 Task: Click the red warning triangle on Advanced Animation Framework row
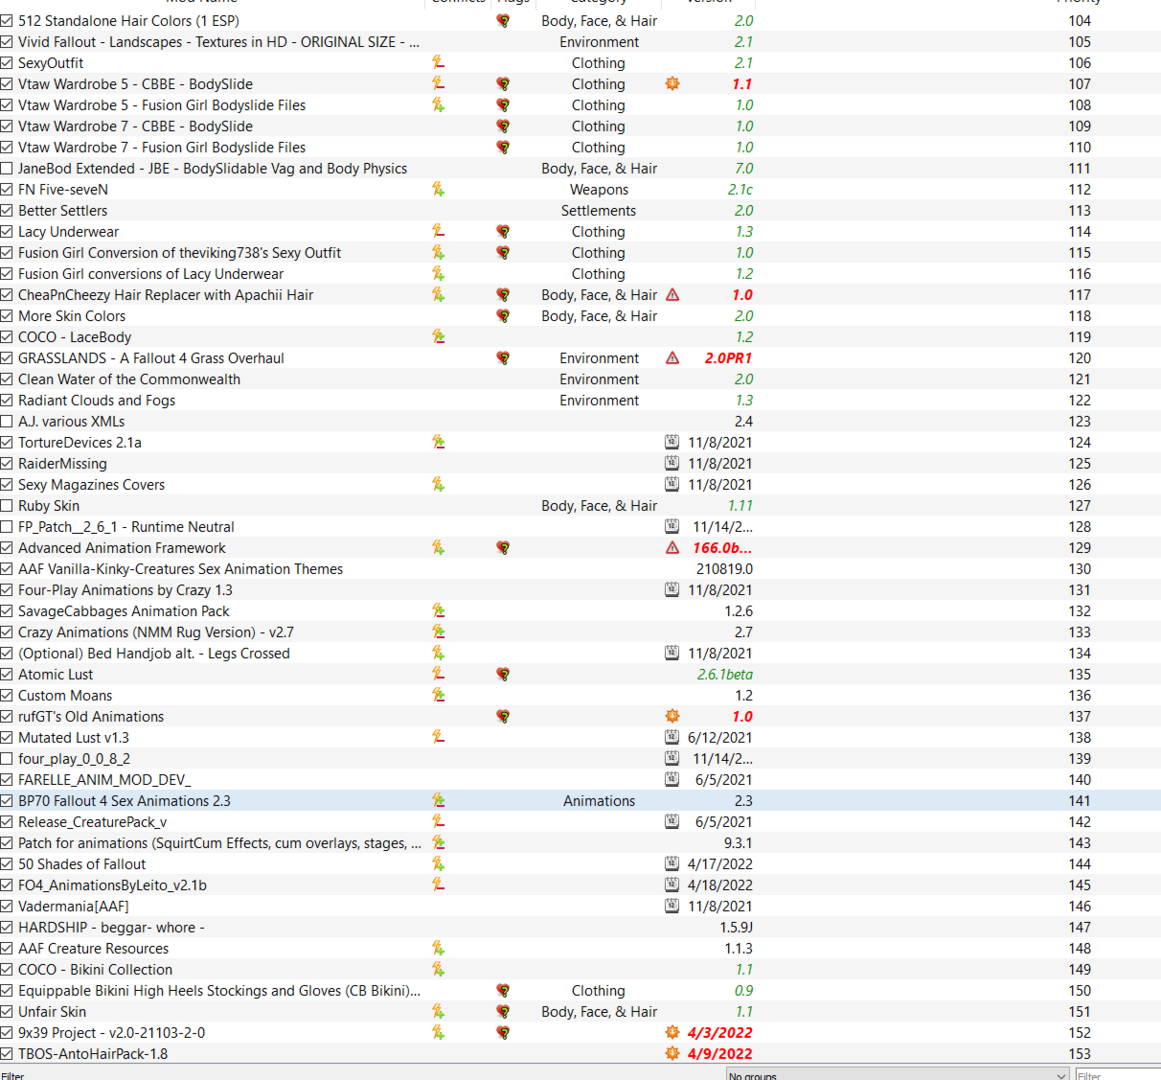point(672,548)
